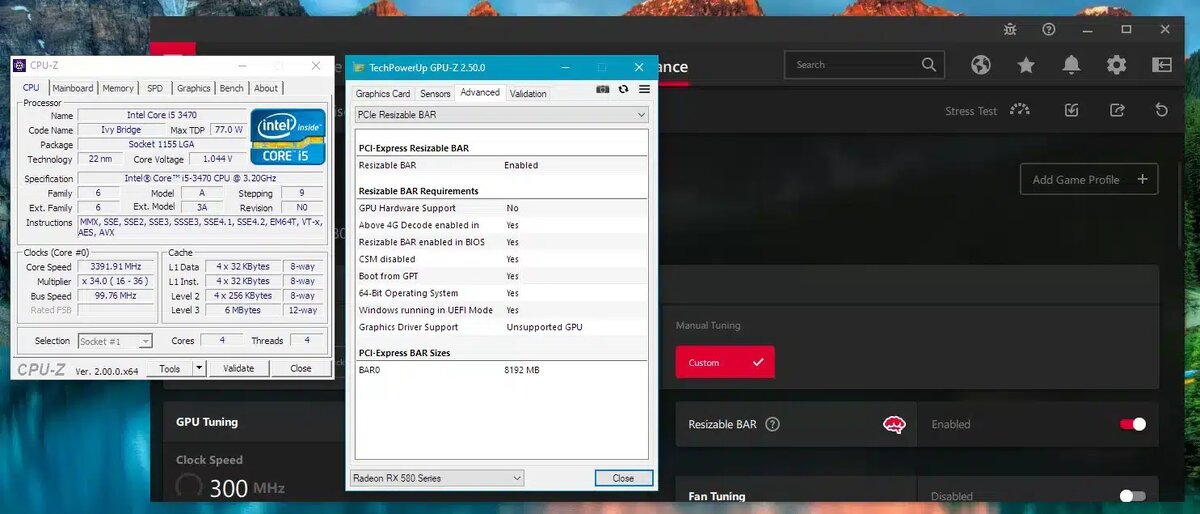This screenshot has width=1200, height=514.
Task: Select the red Custom tuning button
Action: tap(725, 362)
